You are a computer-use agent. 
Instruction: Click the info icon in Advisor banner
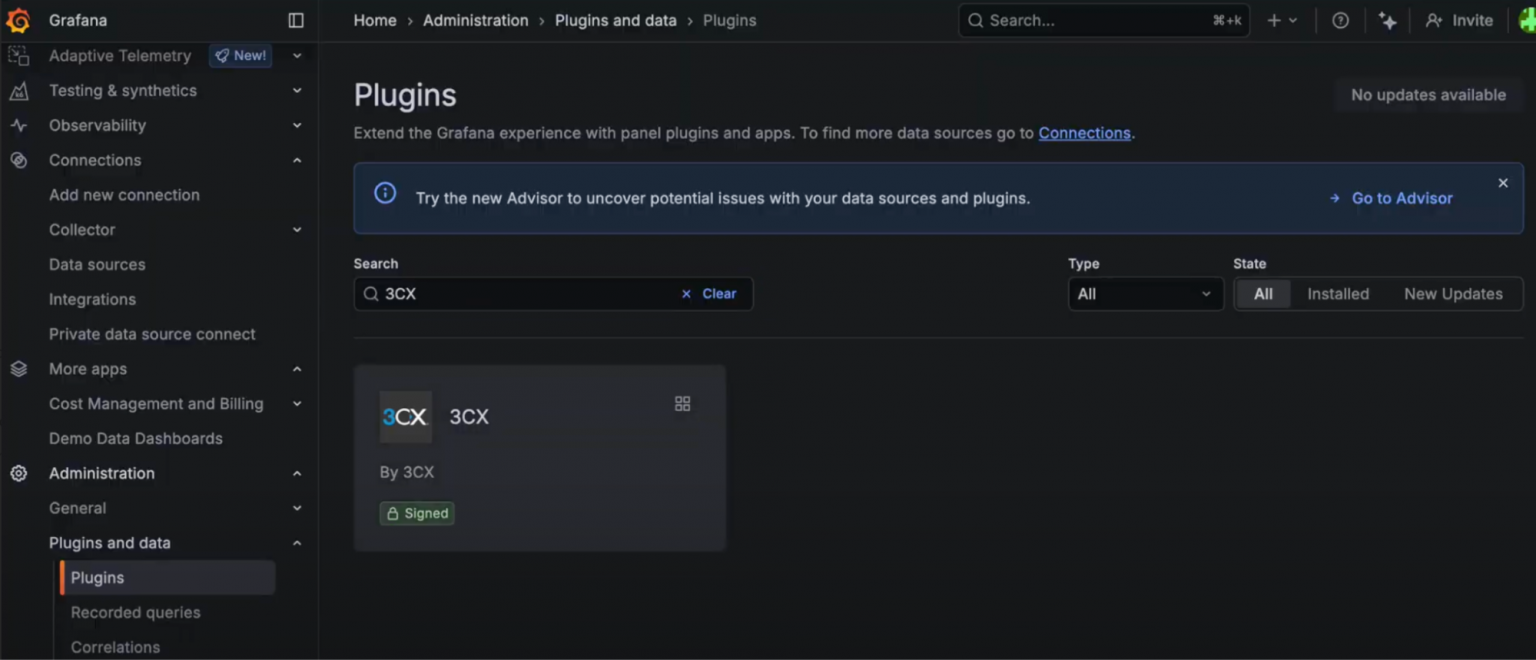tap(385, 193)
